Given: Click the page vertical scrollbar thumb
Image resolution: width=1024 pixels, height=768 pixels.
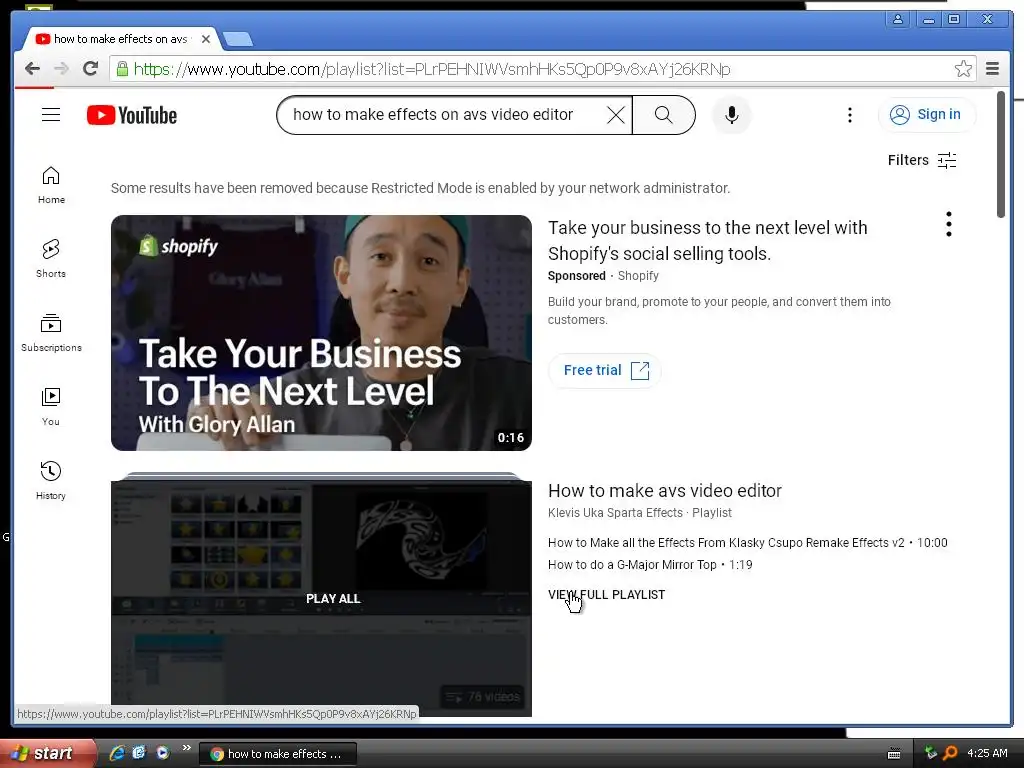Looking at the screenshot, I should 1000,155.
